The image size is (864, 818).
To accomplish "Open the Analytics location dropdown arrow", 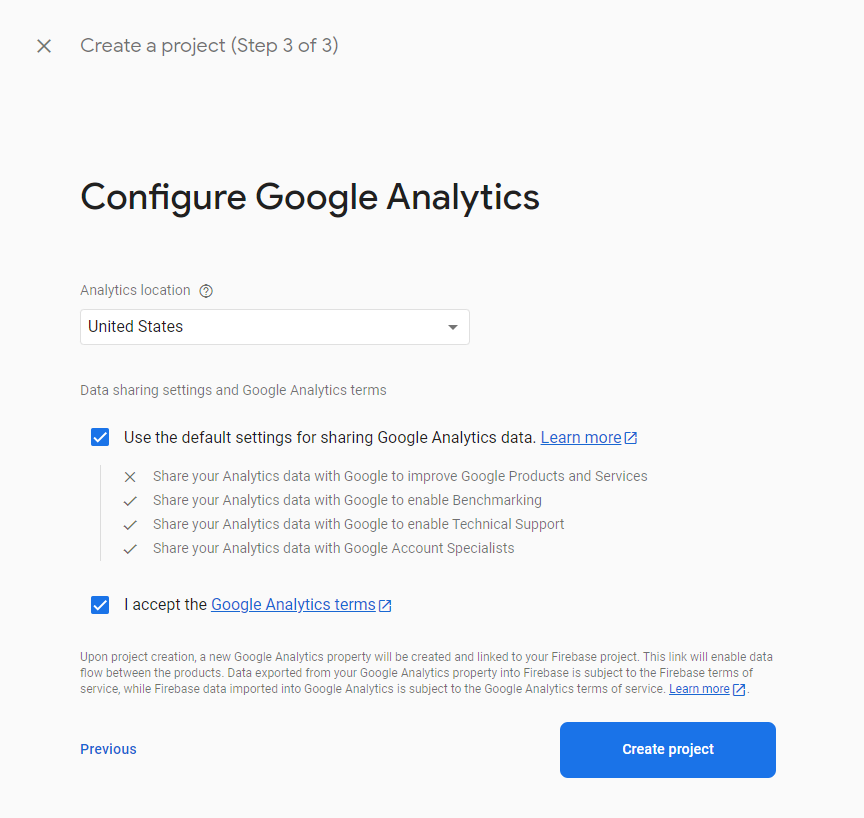I will coord(453,327).
